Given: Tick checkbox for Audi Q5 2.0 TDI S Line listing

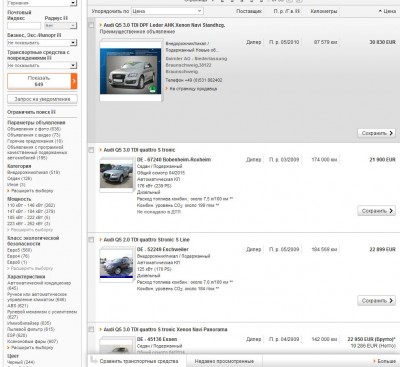Looking at the screenshot, I should tap(91, 240).
